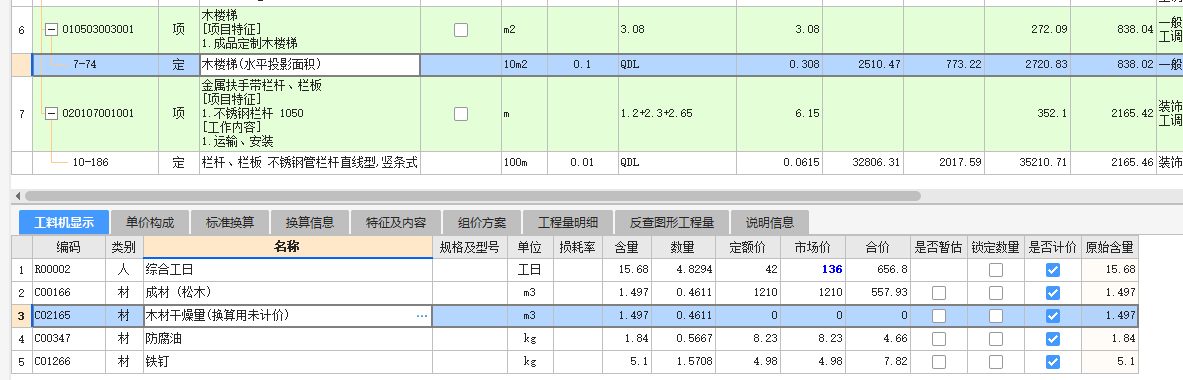
Task: Switch to the 工料机显示 tab
Action: [64, 222]
